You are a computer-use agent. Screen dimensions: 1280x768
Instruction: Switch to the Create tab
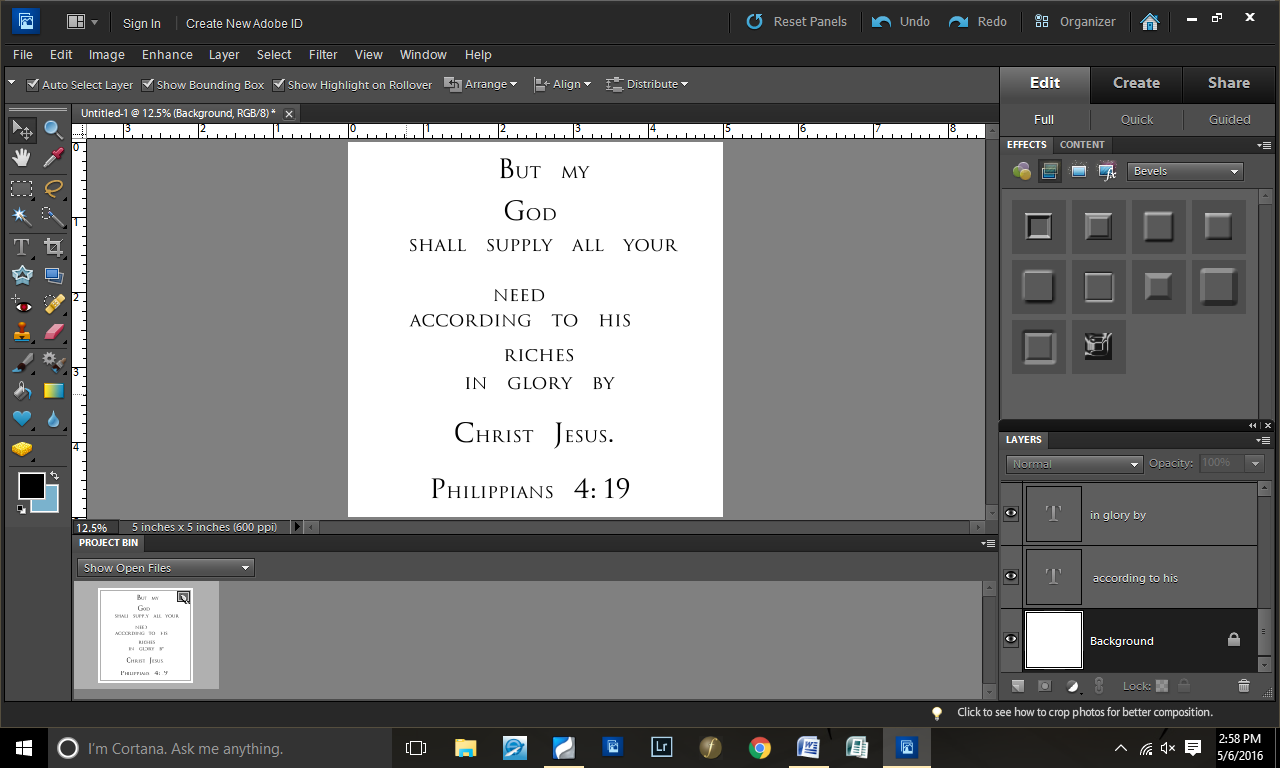pos(1136,83)
